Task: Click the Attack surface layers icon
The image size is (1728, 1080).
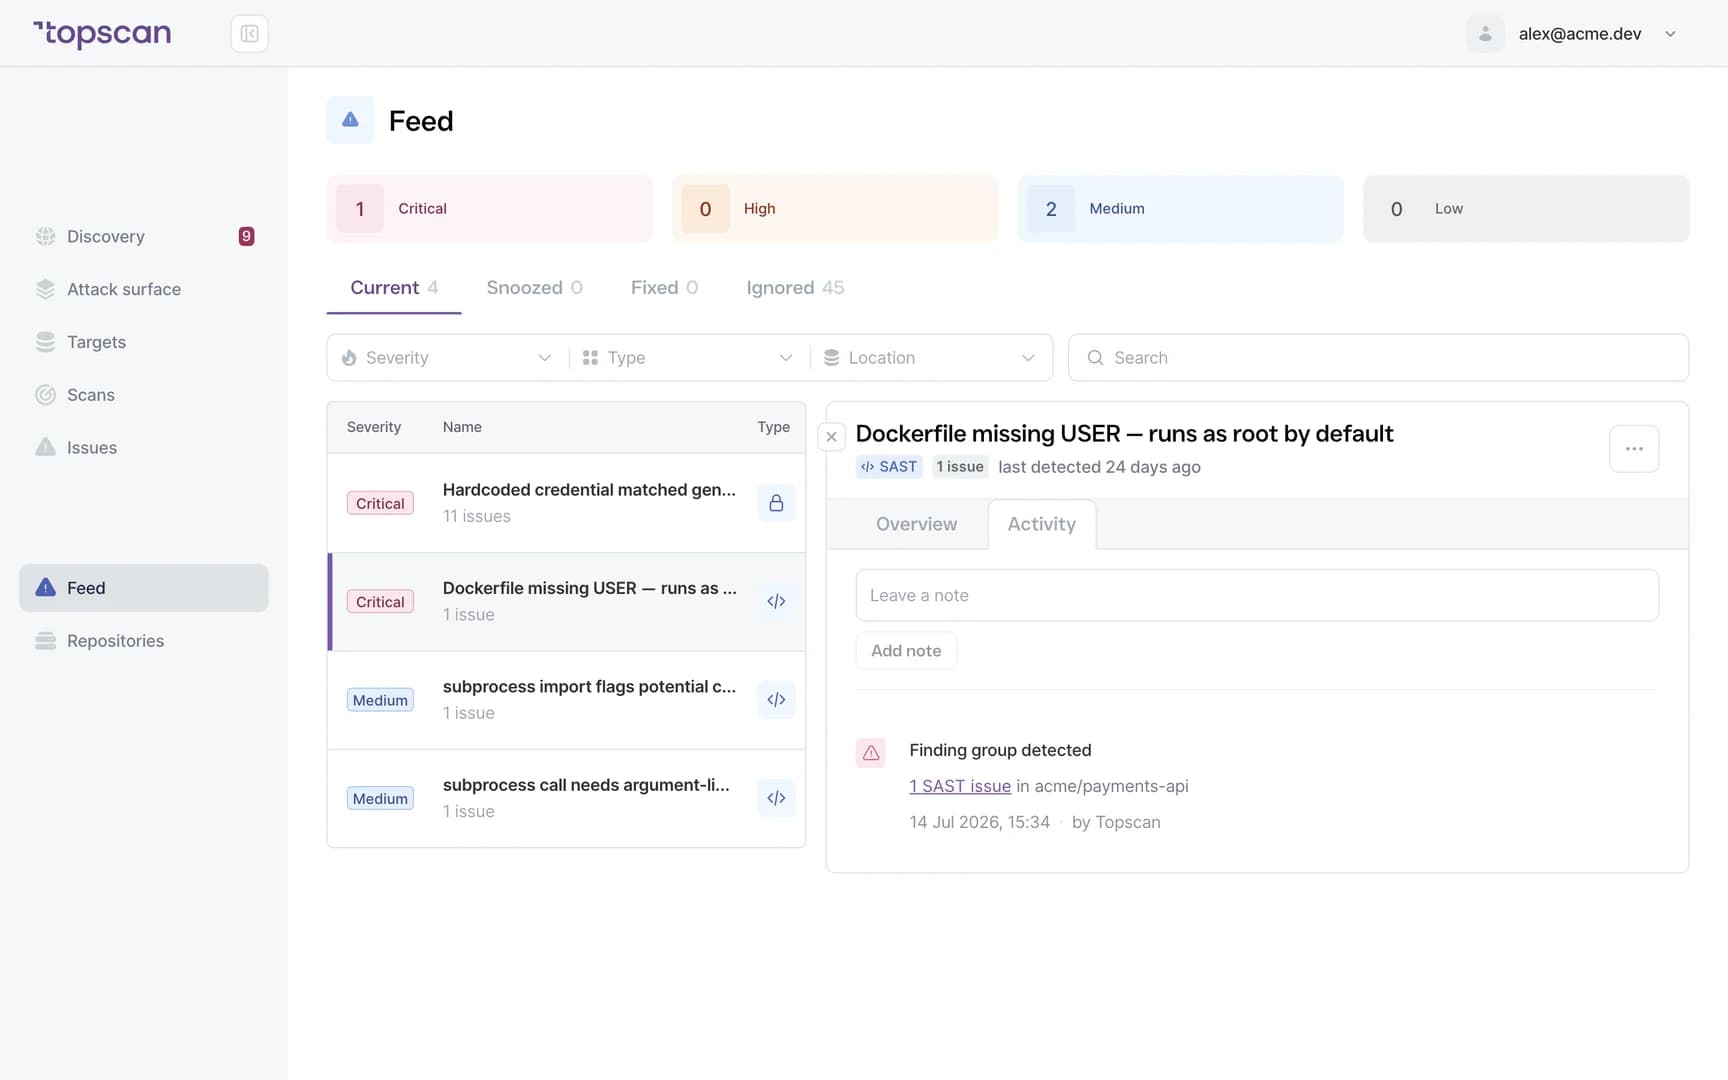Action: pyautogui.click(x=45, y=289)
